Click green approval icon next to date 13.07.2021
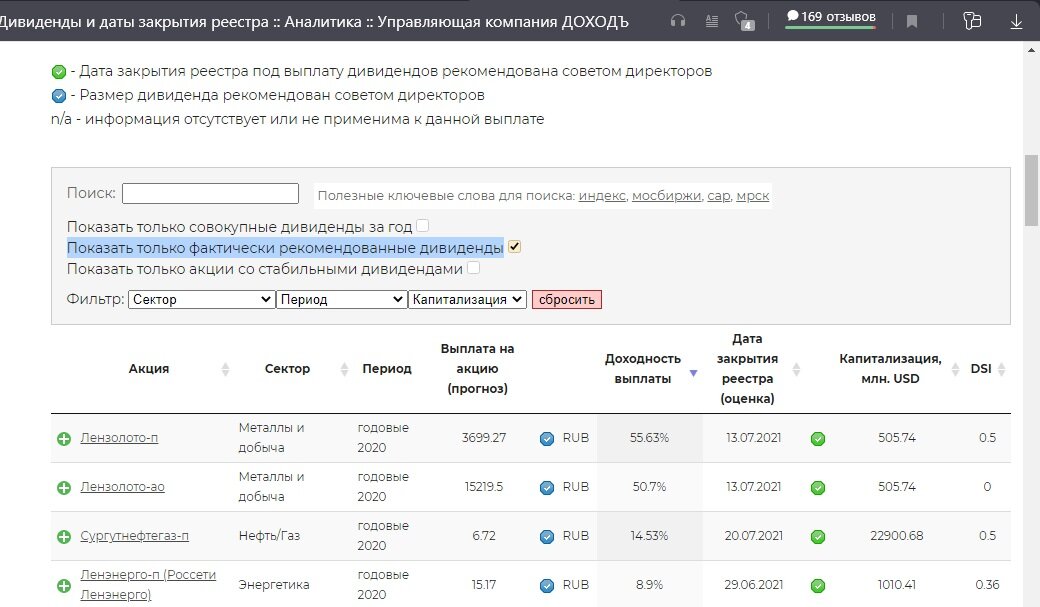The image size is (1040, 607). click(818, 438)
